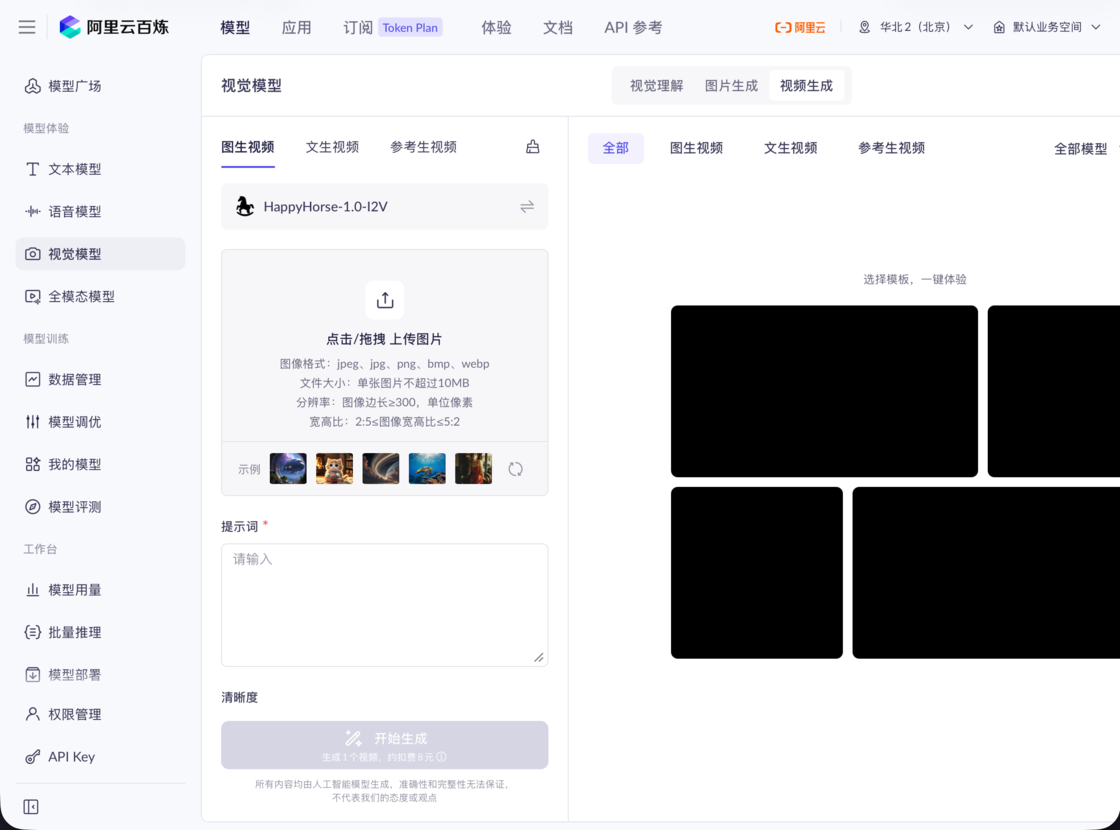The height and width of the screenshot is (830, 1120).
Task: Click the 阿里云 logo link
Action: (x=800, y=27)
